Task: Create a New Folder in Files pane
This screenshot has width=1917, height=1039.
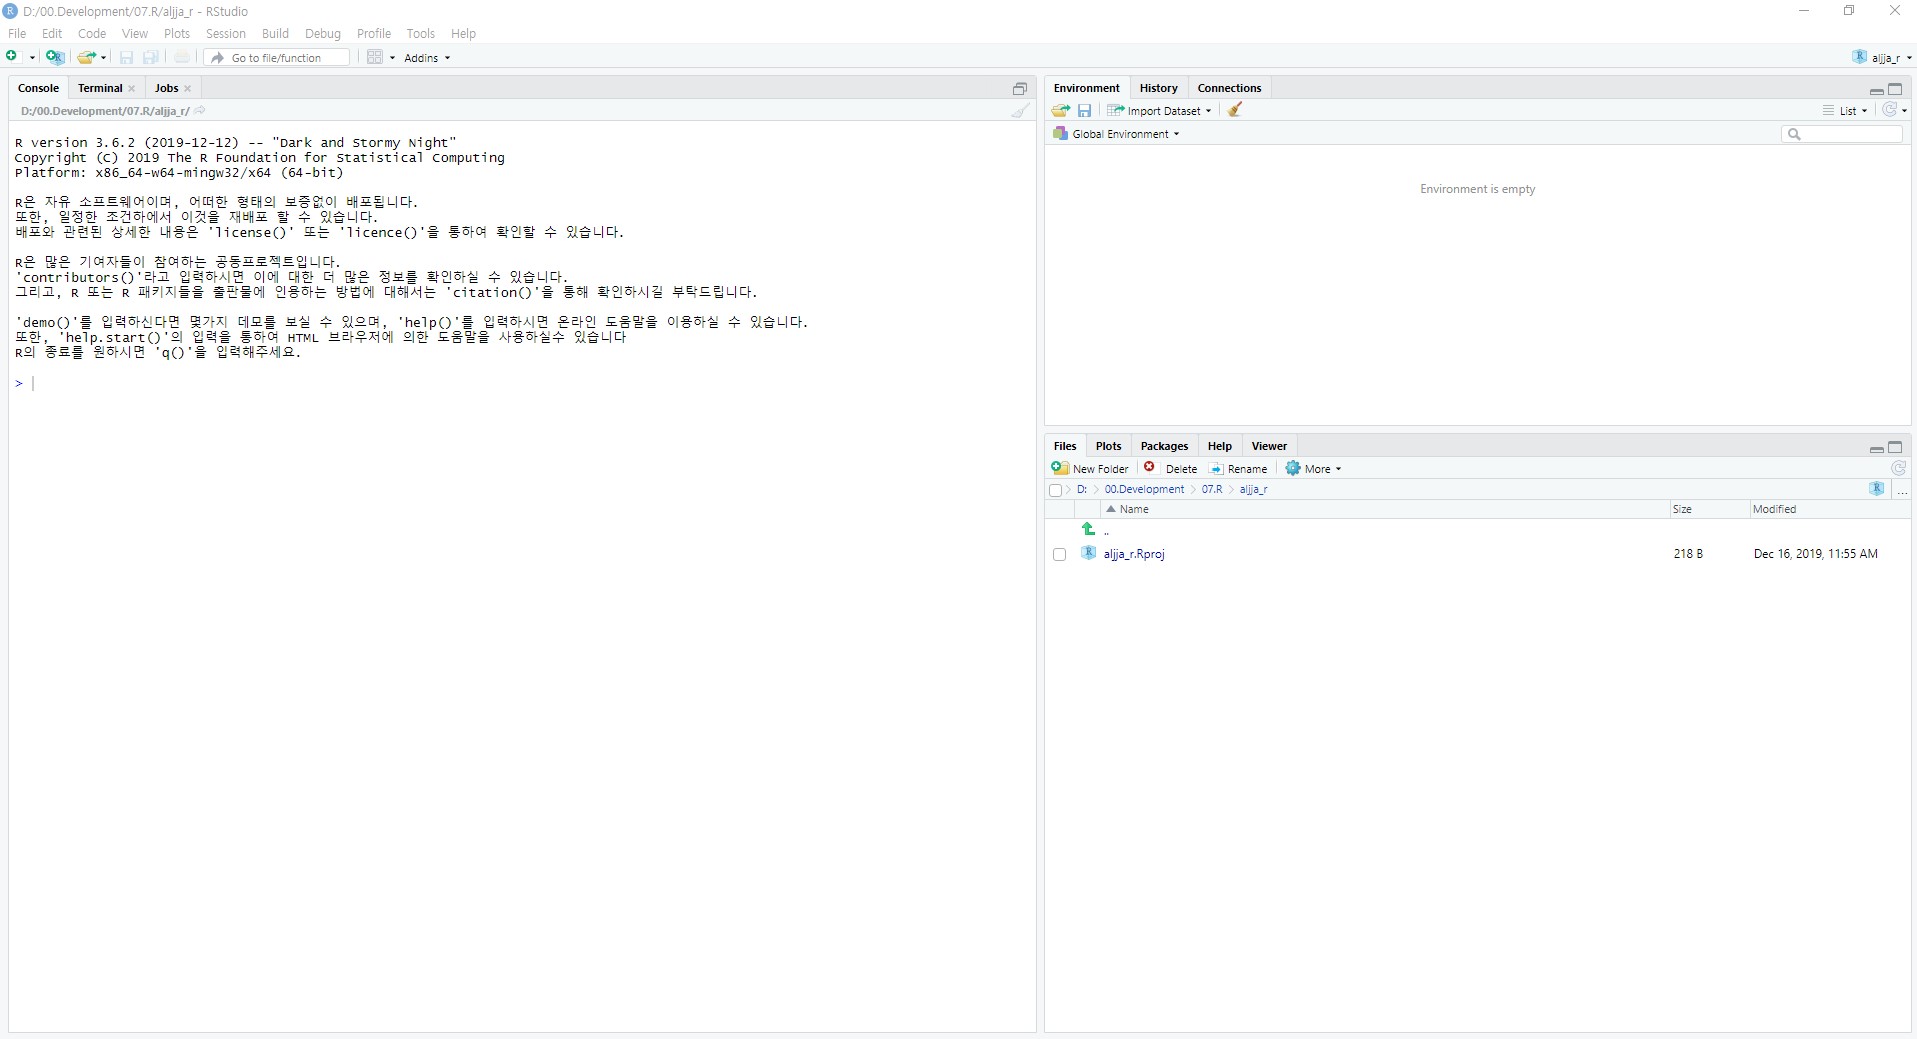Action: click(1090, 468)
